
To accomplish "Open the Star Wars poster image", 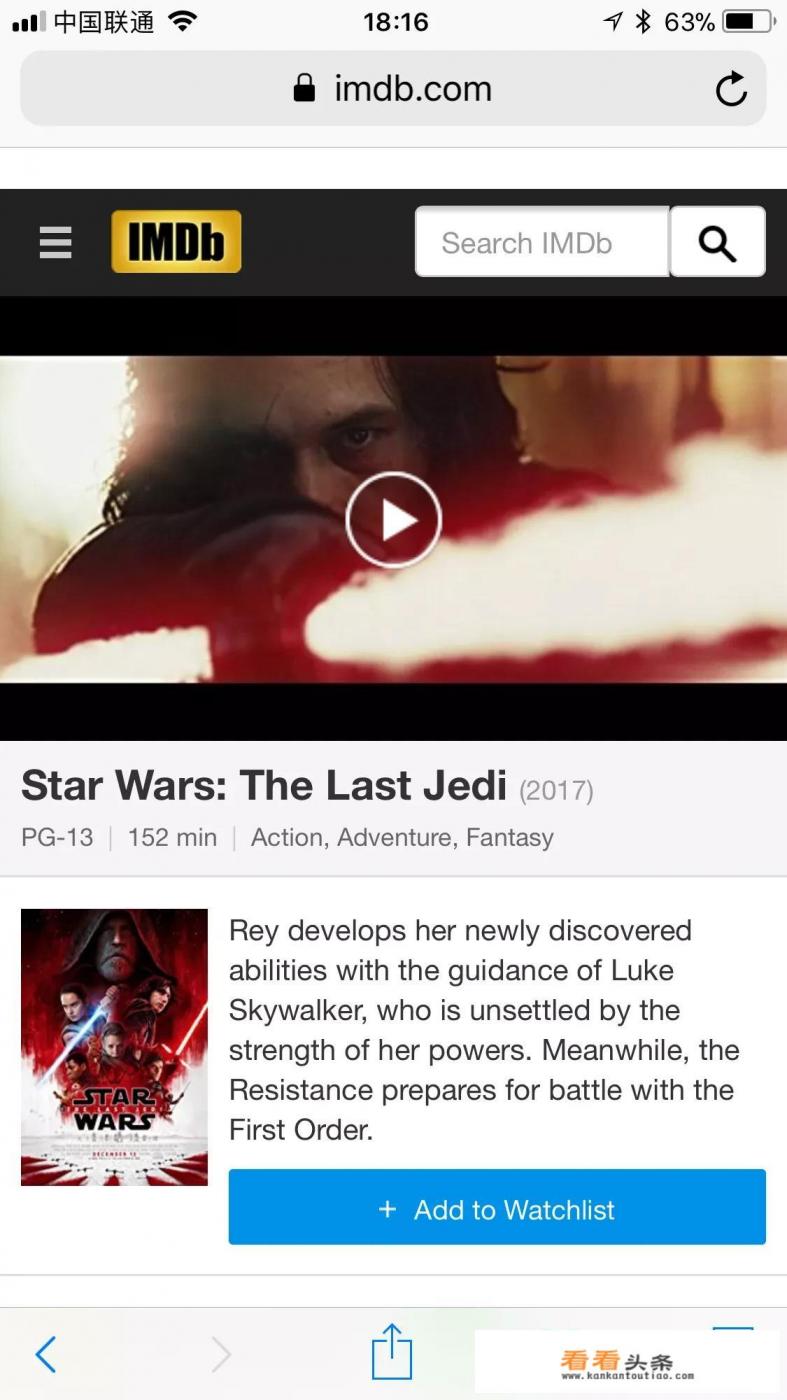I will pyautogui.click(x=114, y=1047).
